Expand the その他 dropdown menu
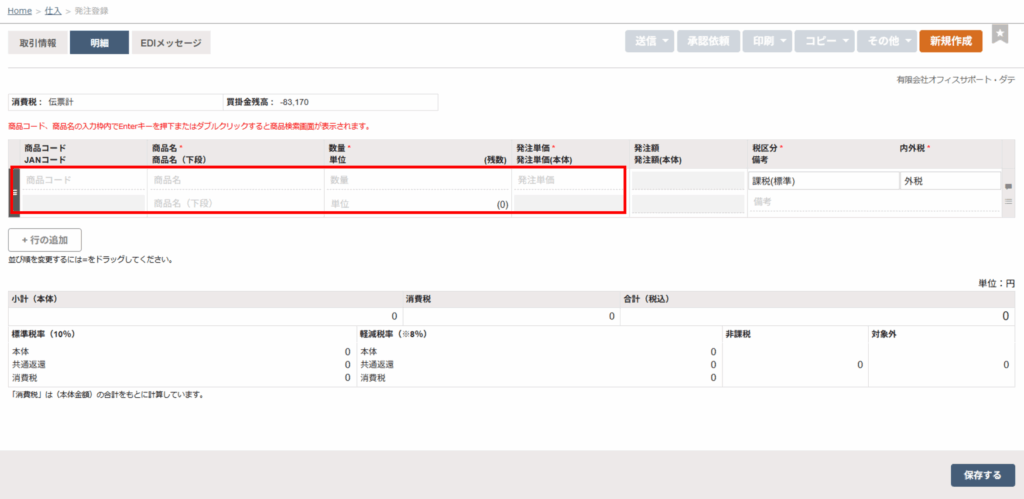1024x499 pixels. (887, 42)
